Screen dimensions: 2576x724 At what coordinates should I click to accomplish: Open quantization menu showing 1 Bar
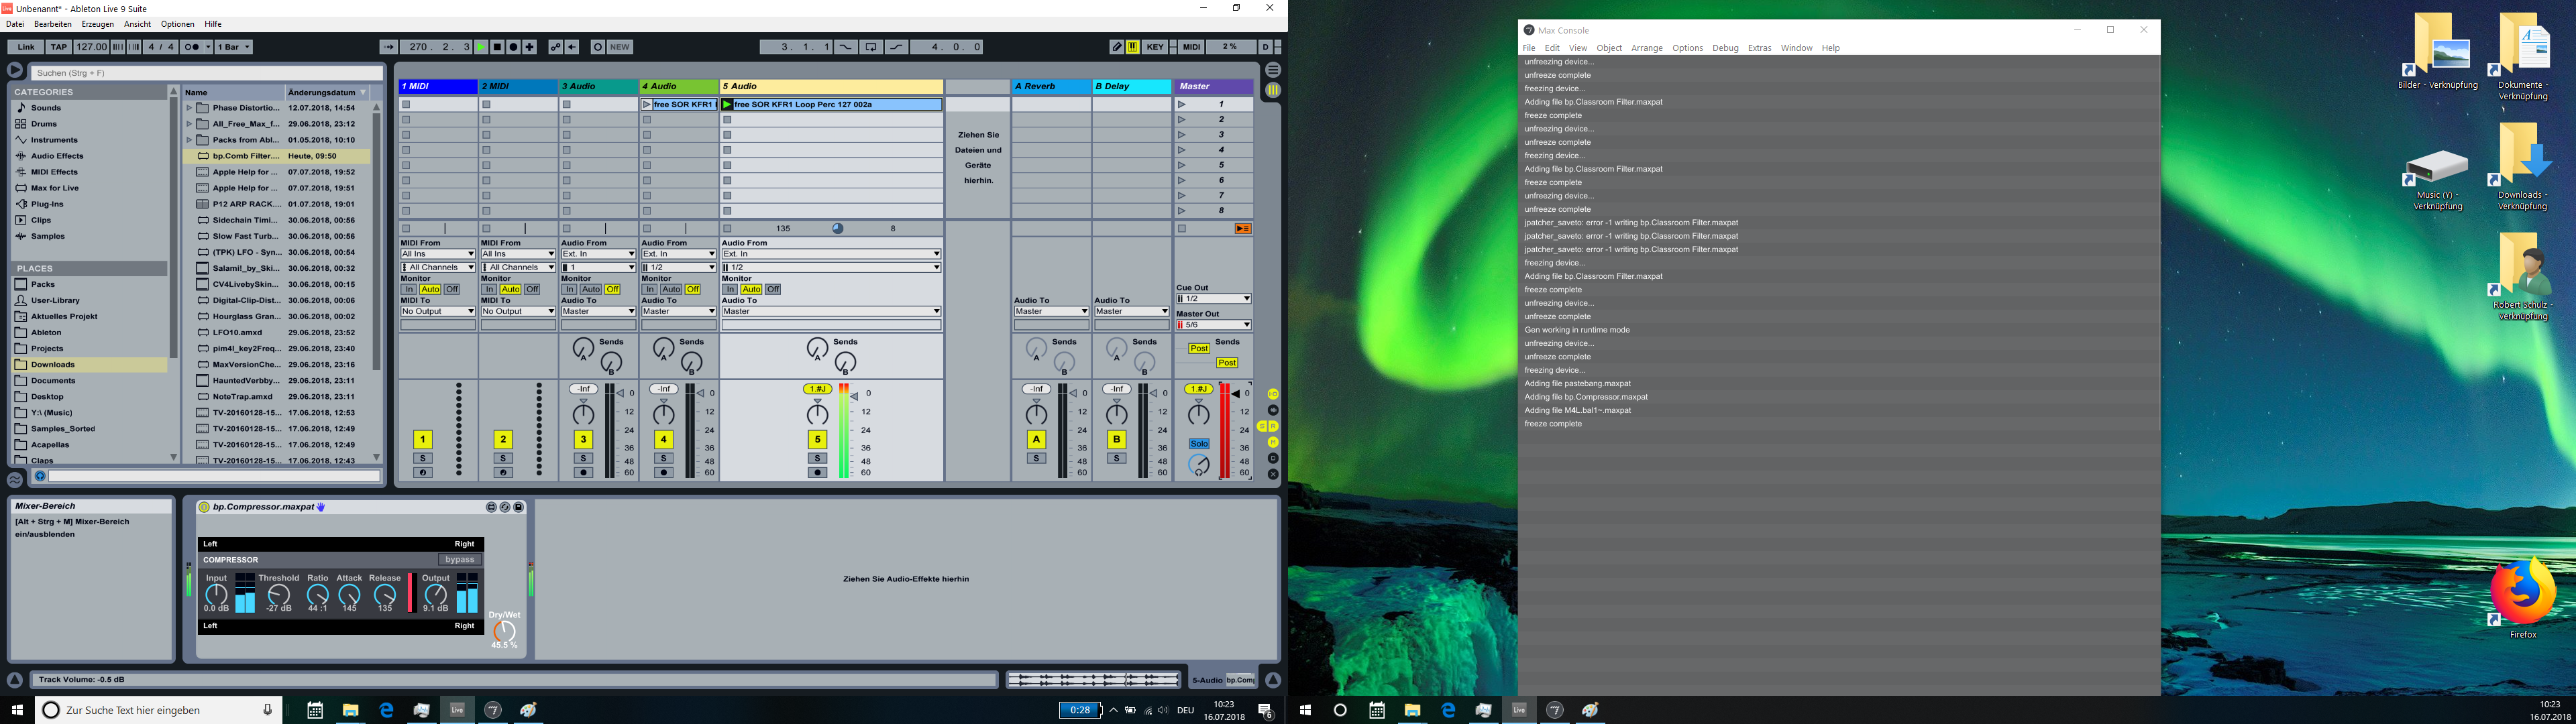[234, 47]
